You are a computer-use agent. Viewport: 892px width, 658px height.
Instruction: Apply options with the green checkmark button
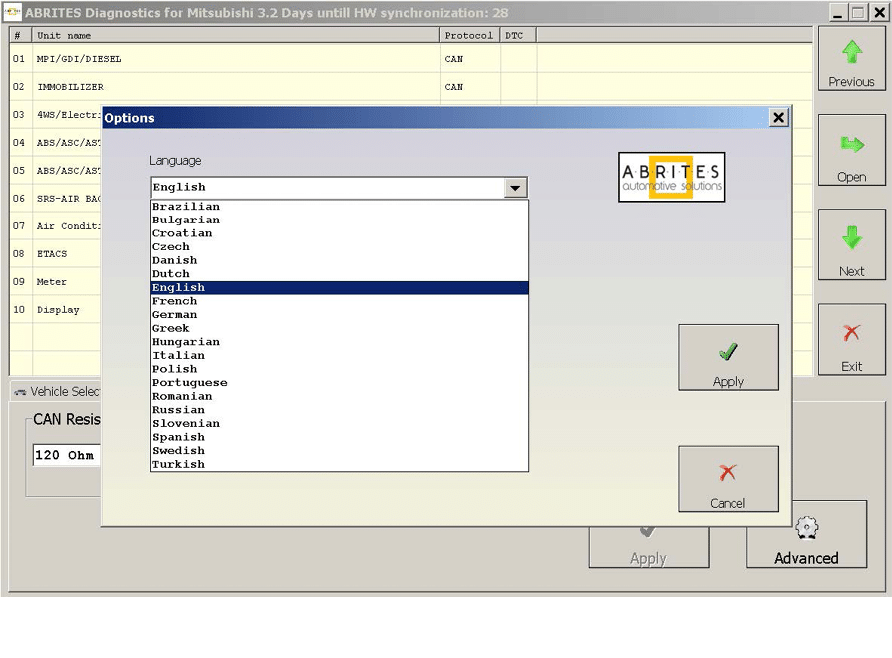click(728, 357)
